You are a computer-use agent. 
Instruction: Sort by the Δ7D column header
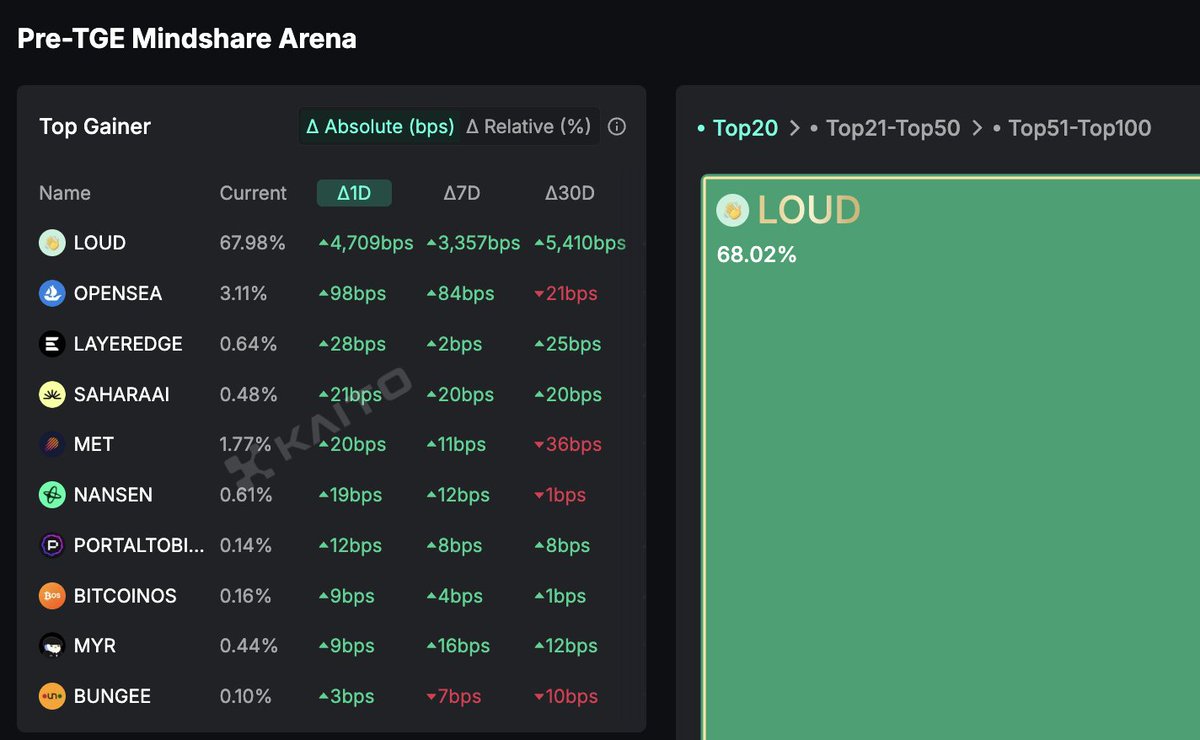point(462,193)
